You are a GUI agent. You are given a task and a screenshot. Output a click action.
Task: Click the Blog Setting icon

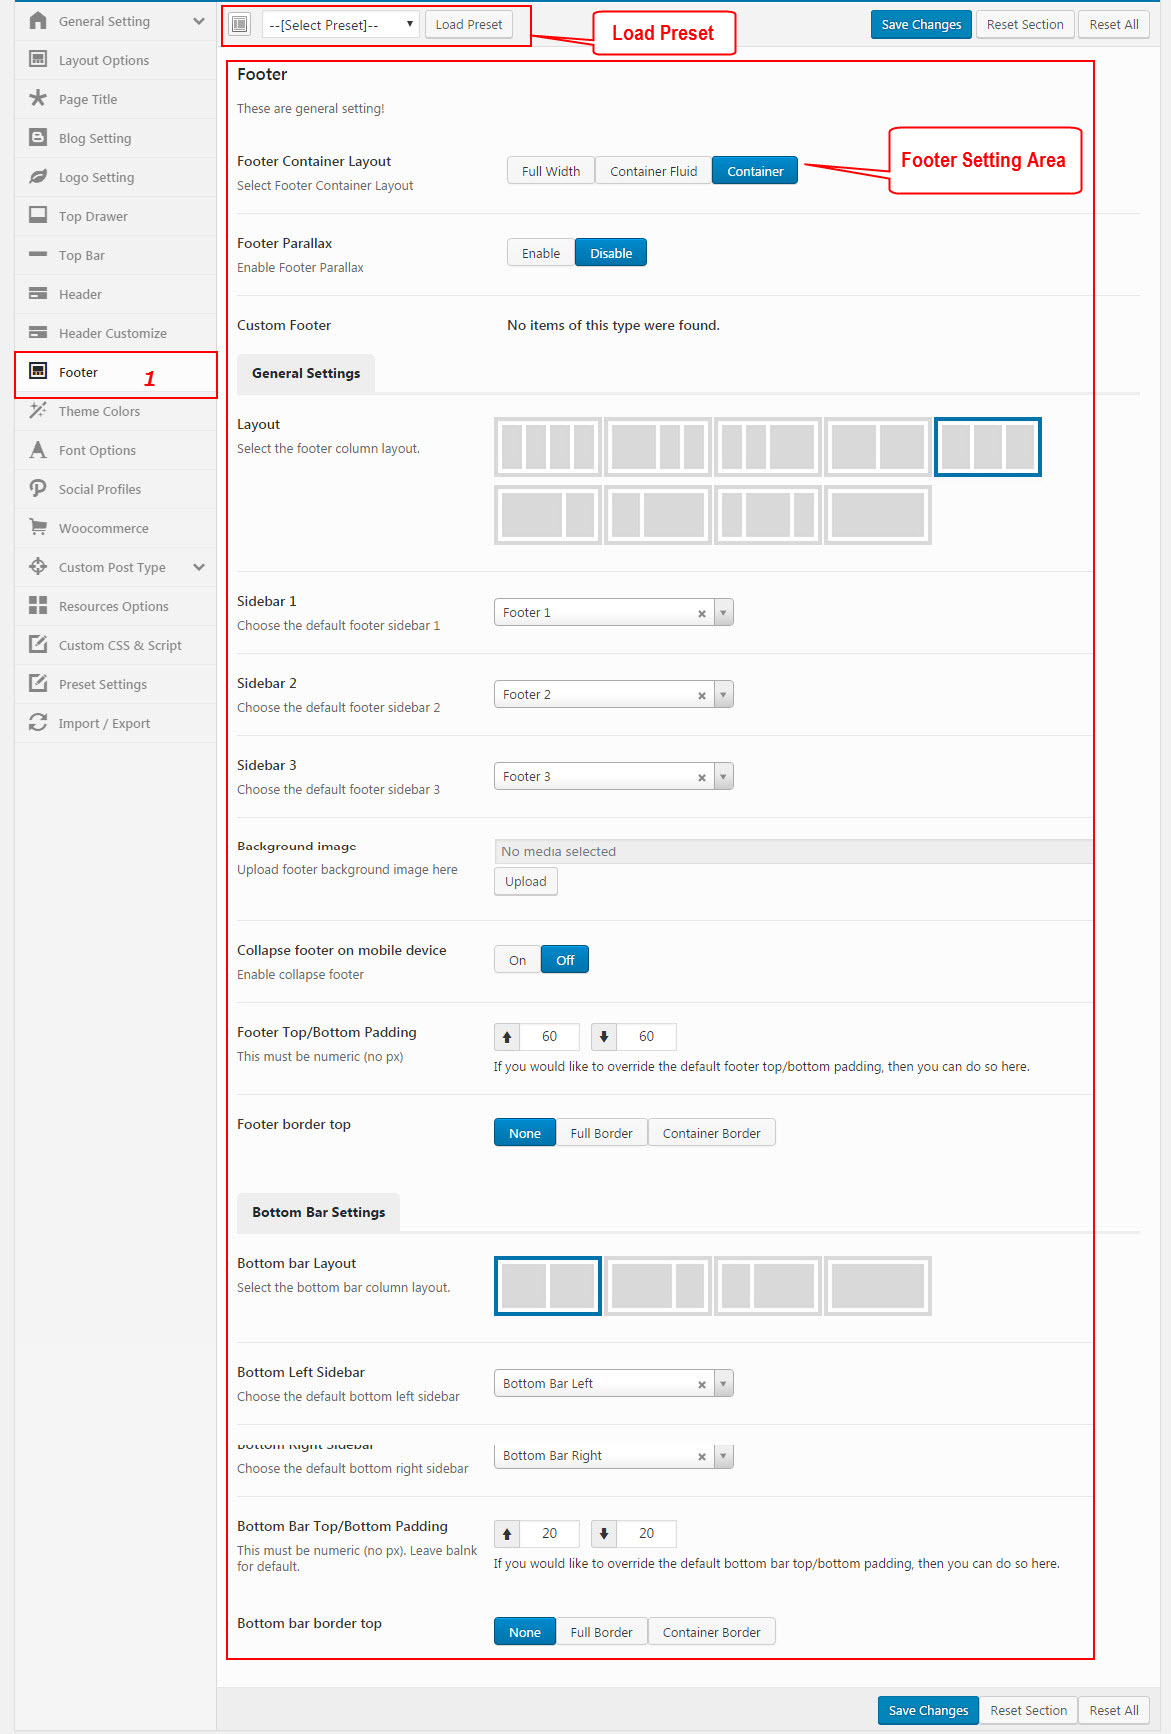pyautogui.click(x=38, y=137)
